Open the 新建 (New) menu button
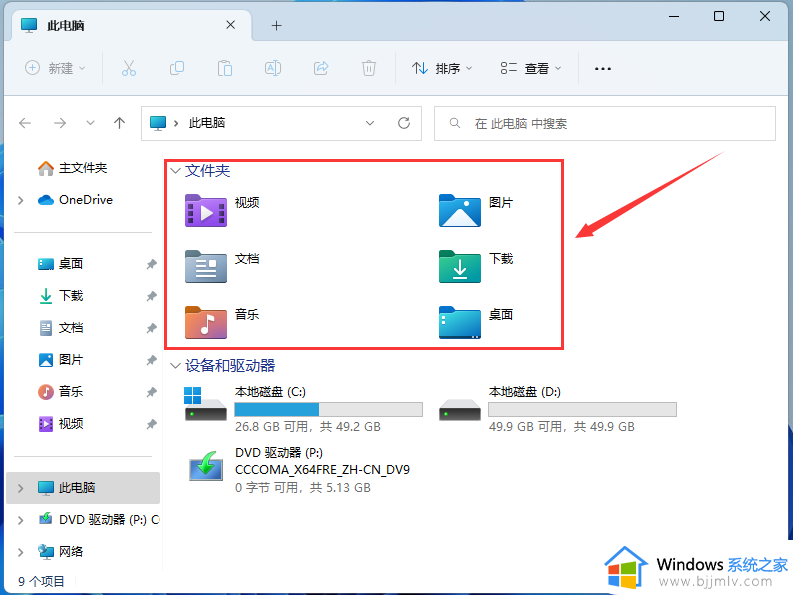793x595 pixels. pyautogui.click(x=55, y=68)
